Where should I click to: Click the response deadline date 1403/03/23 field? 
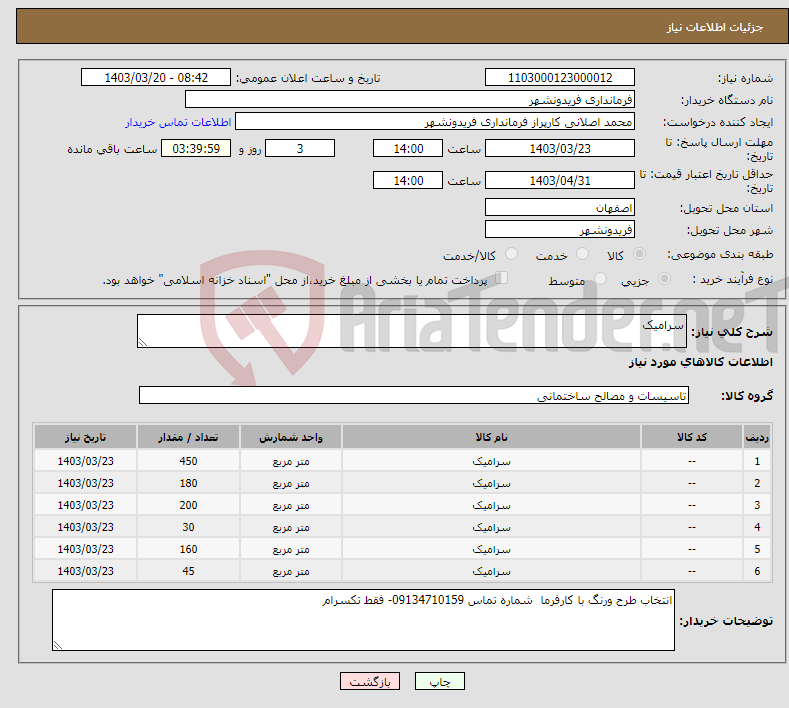[560, 148]
